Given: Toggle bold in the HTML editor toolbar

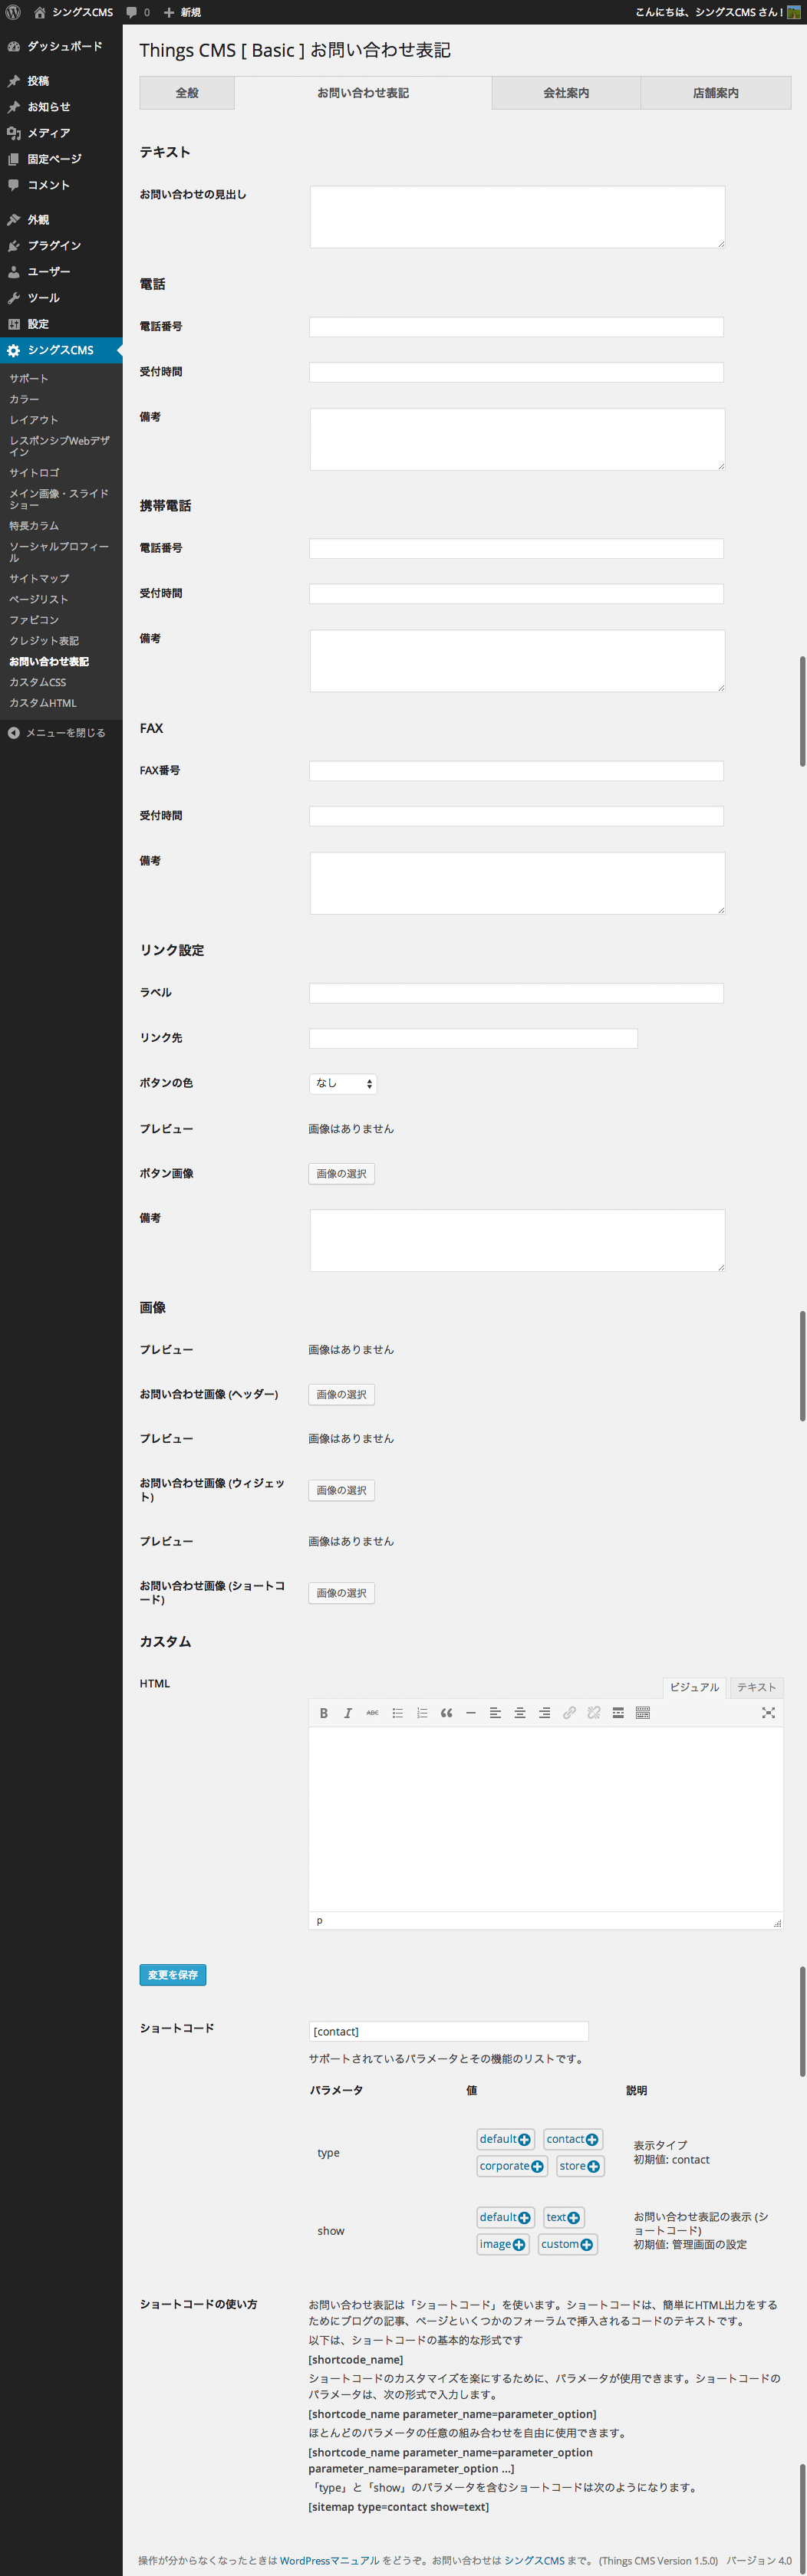Looking at the screenshot, I should 323,1713.
